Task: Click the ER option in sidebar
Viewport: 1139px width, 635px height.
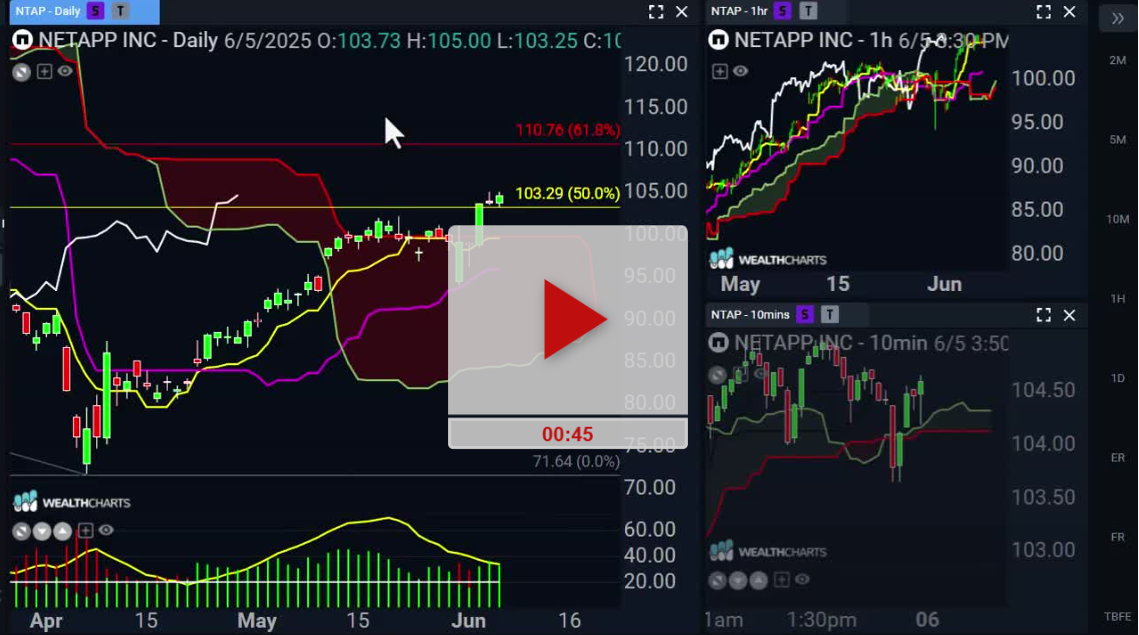Action: coord(1117,458)
